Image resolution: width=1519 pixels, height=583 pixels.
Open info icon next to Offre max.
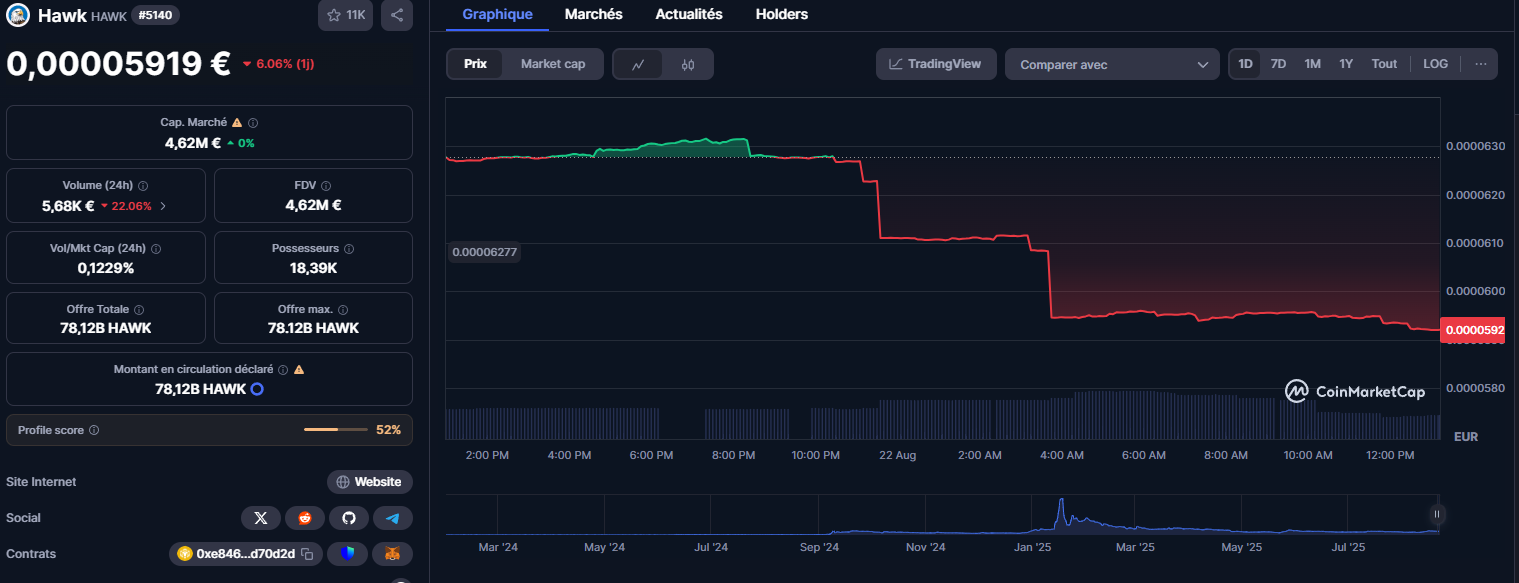342,310
